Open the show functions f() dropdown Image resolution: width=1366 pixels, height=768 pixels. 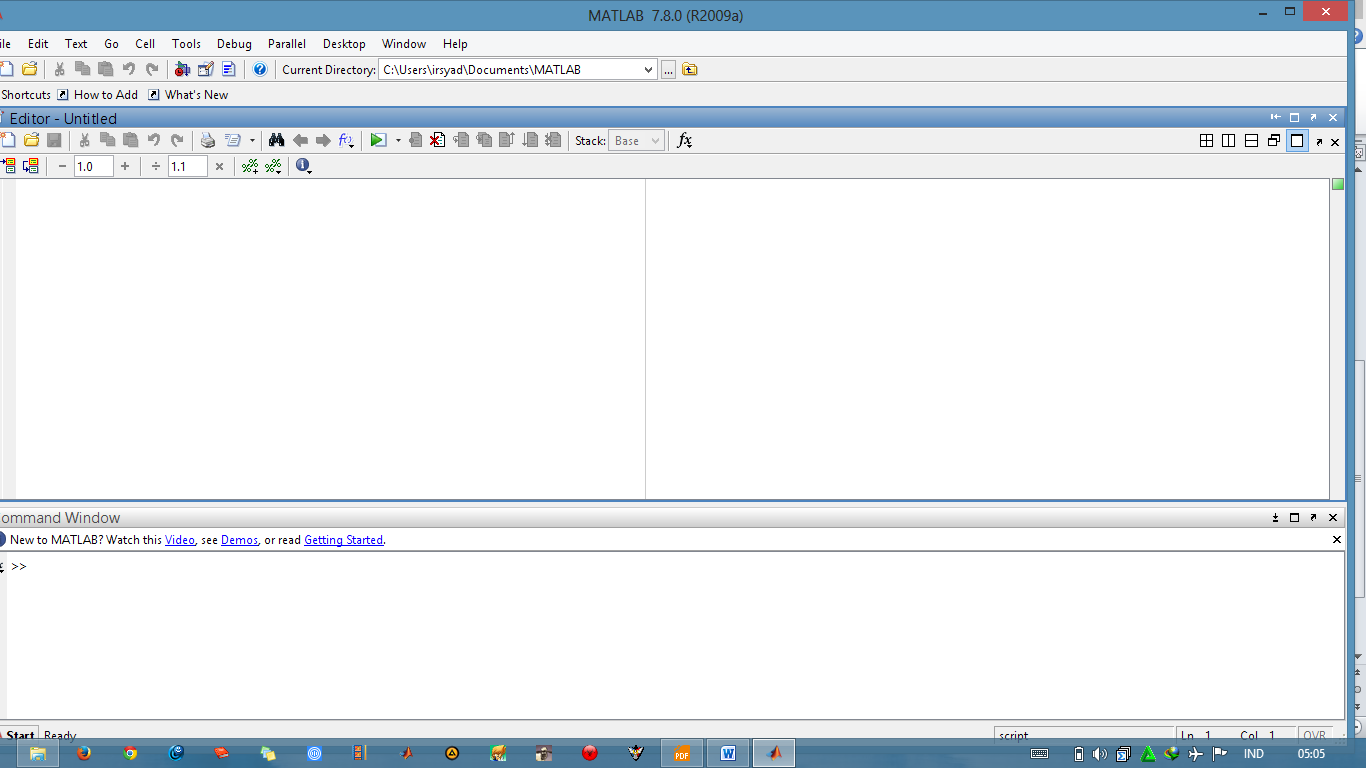[x=346, y=140]
